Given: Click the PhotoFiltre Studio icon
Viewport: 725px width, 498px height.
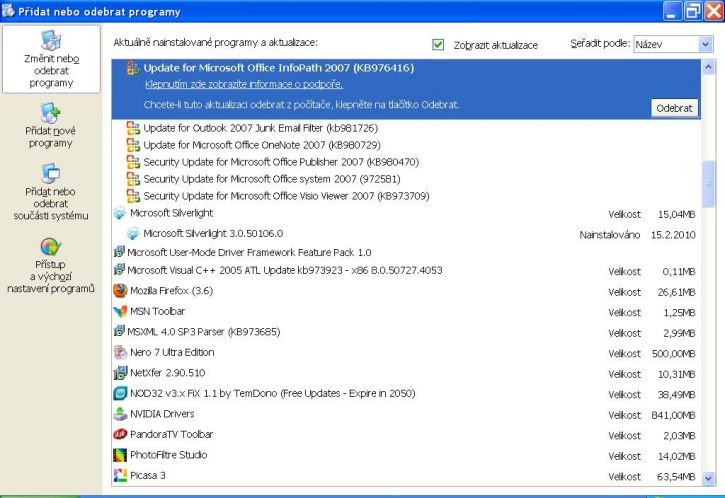Looking at the screenshot, I should (x=120, y=455).
